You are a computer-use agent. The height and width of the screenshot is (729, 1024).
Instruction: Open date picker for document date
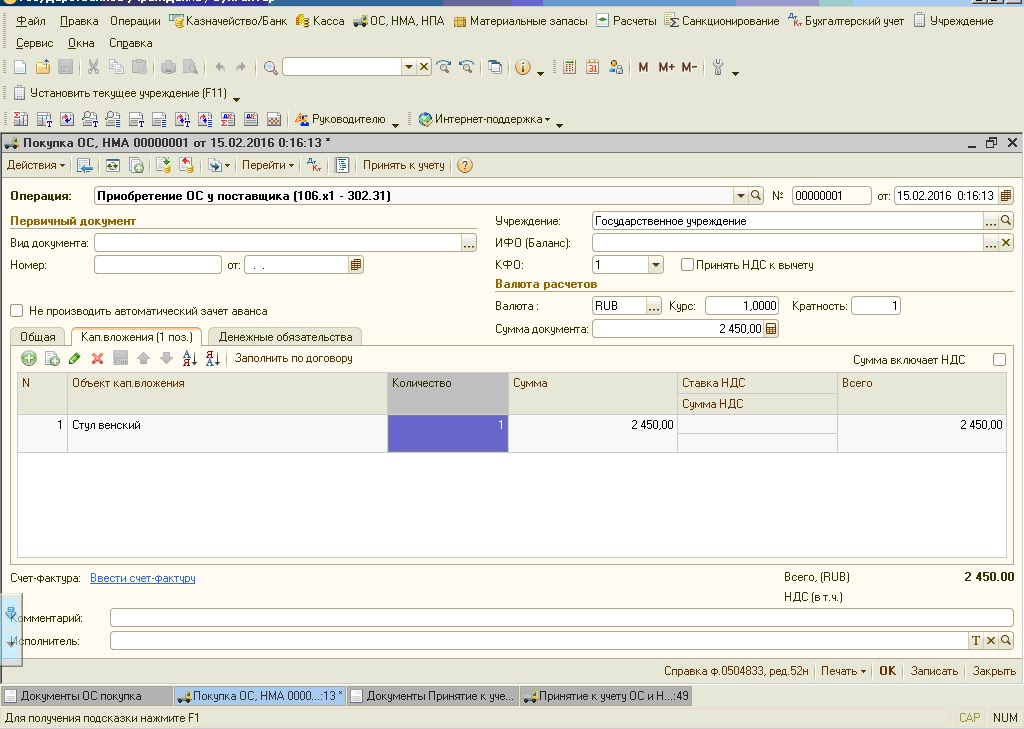point(1006,195)
